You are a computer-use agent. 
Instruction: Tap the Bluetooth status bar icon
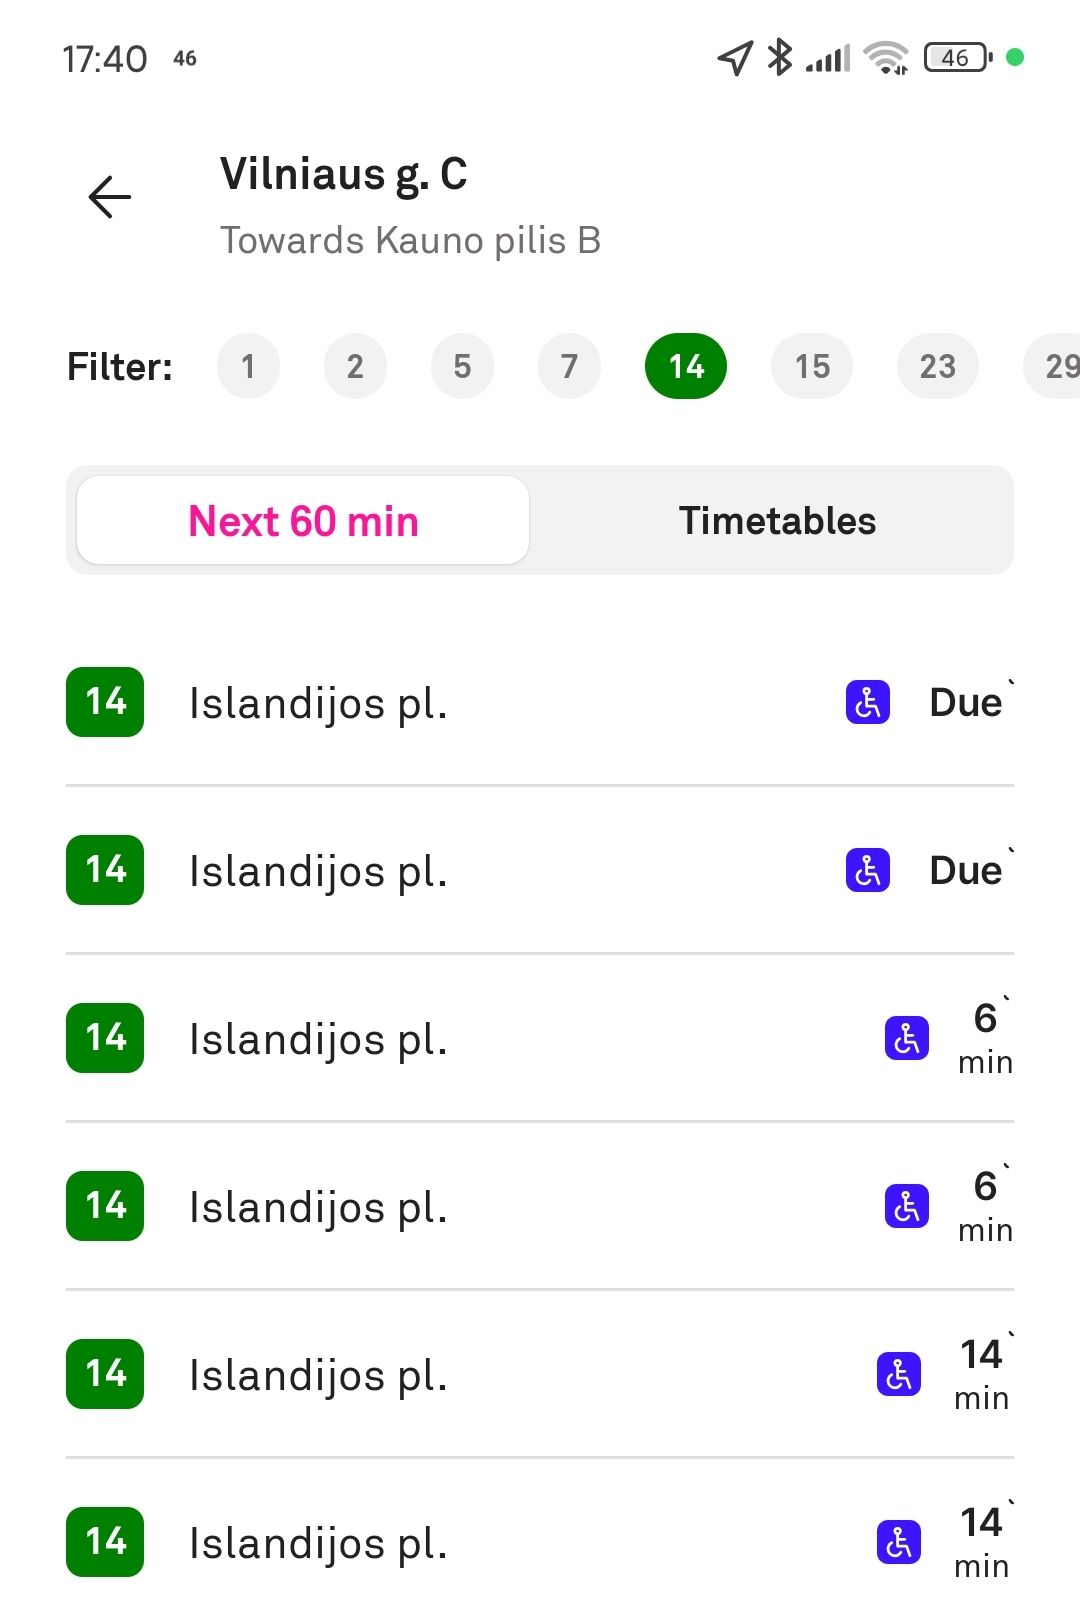pyautogui.click(x=779, y=57)
